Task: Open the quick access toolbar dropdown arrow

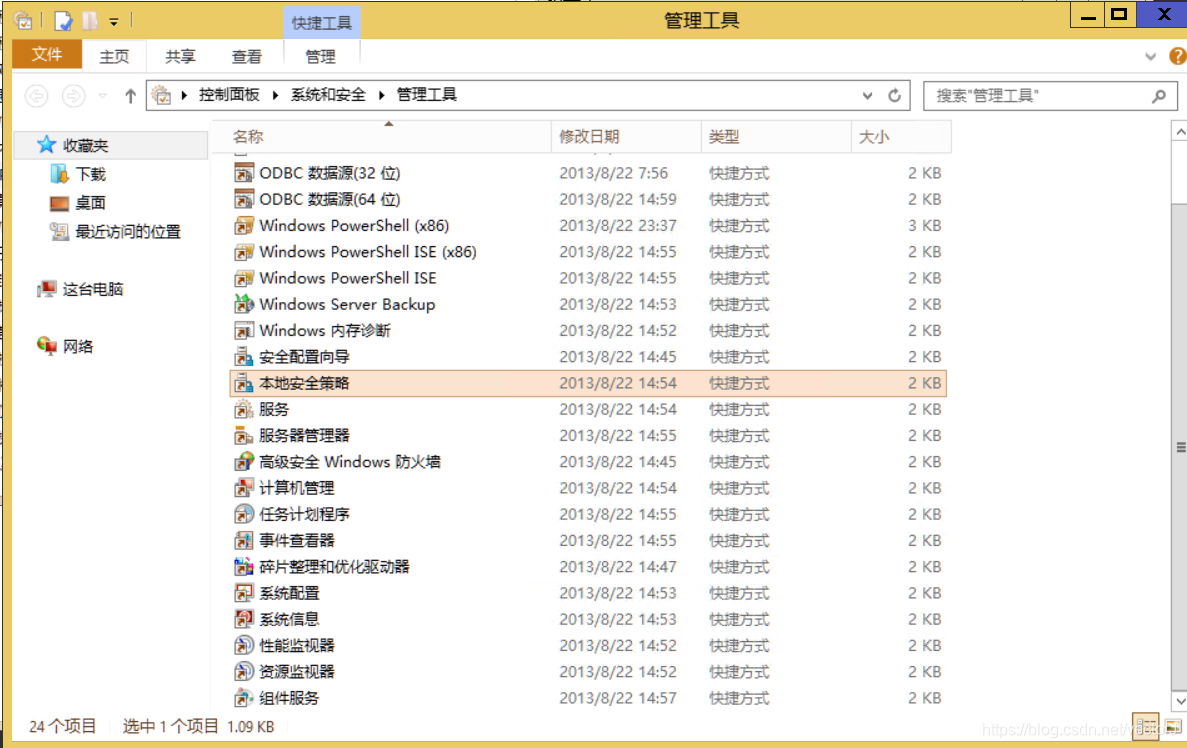Action: point(114,20)
